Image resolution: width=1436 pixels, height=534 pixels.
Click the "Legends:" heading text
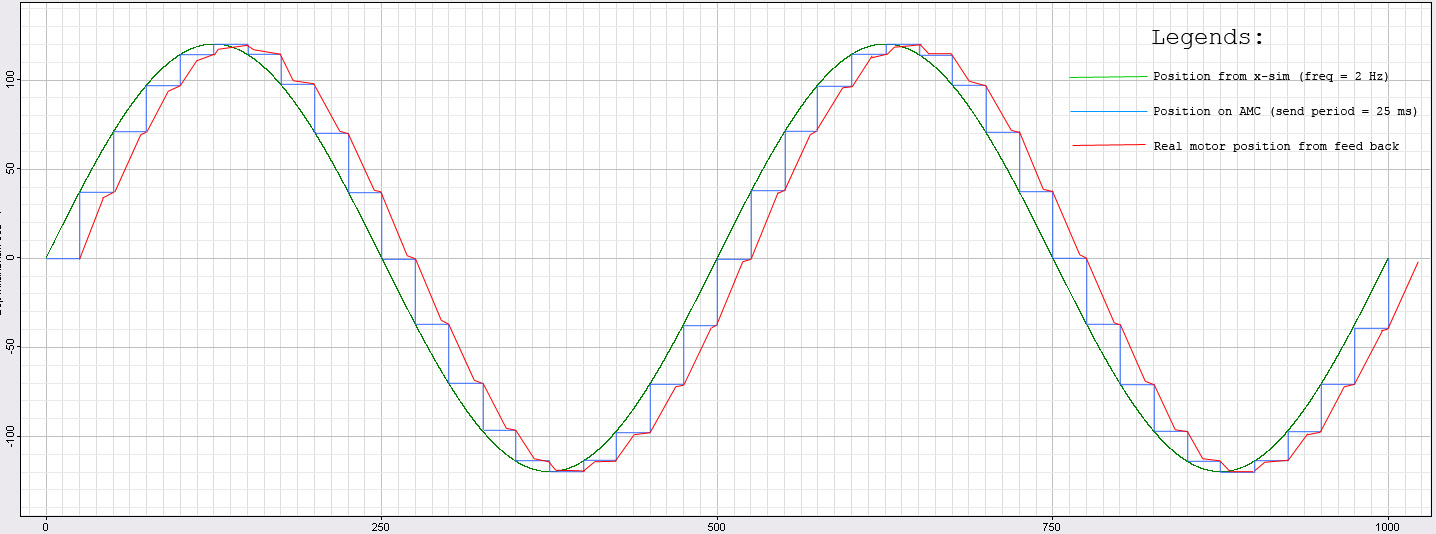point(1208,38)
